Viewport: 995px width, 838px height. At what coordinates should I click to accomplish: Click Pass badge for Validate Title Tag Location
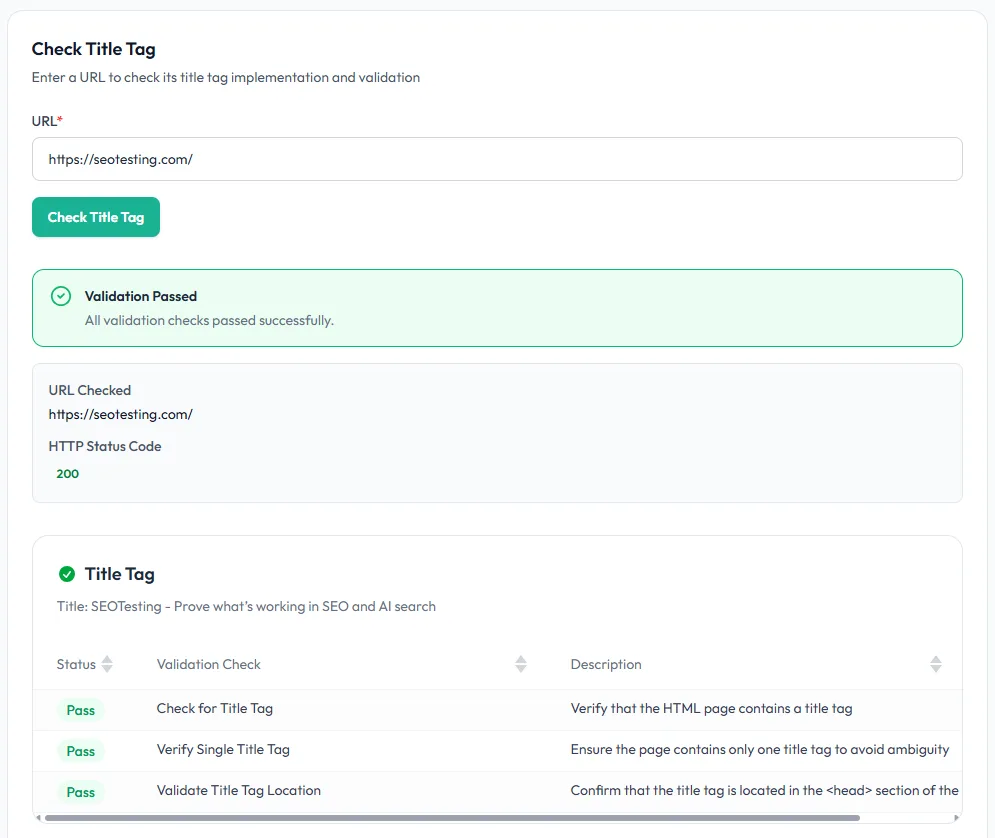81,792
